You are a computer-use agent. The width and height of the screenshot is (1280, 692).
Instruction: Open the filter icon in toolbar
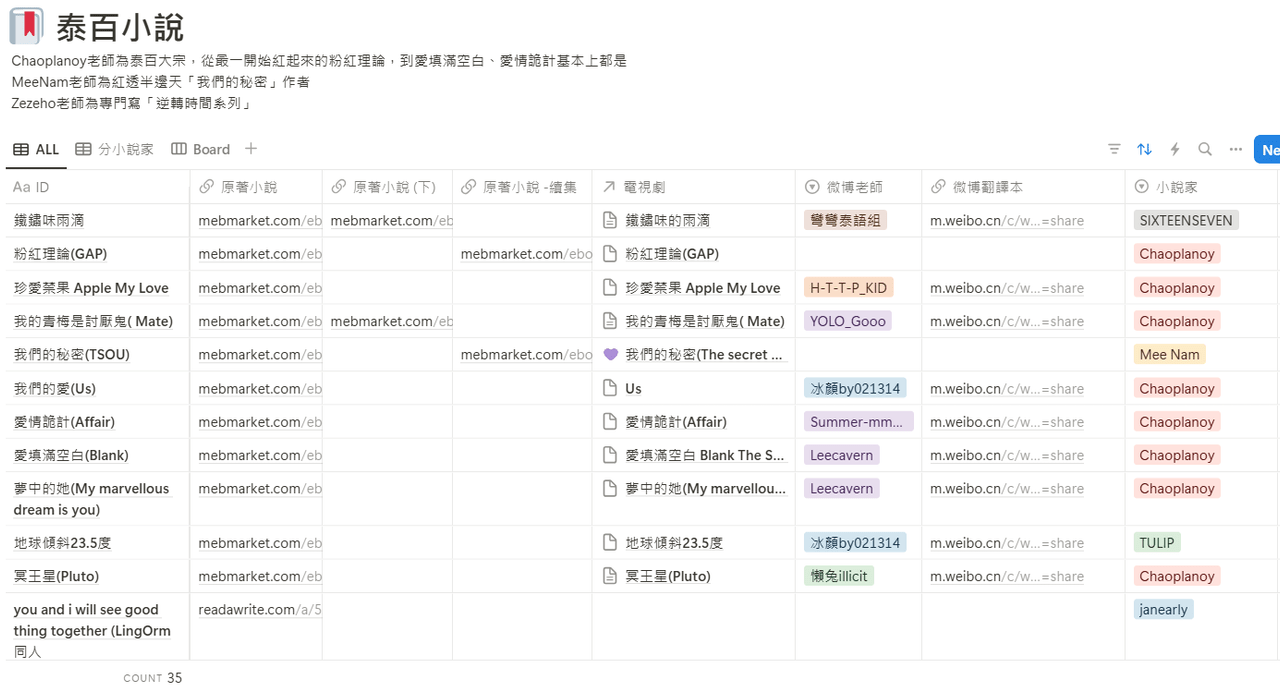(1114, 149)
